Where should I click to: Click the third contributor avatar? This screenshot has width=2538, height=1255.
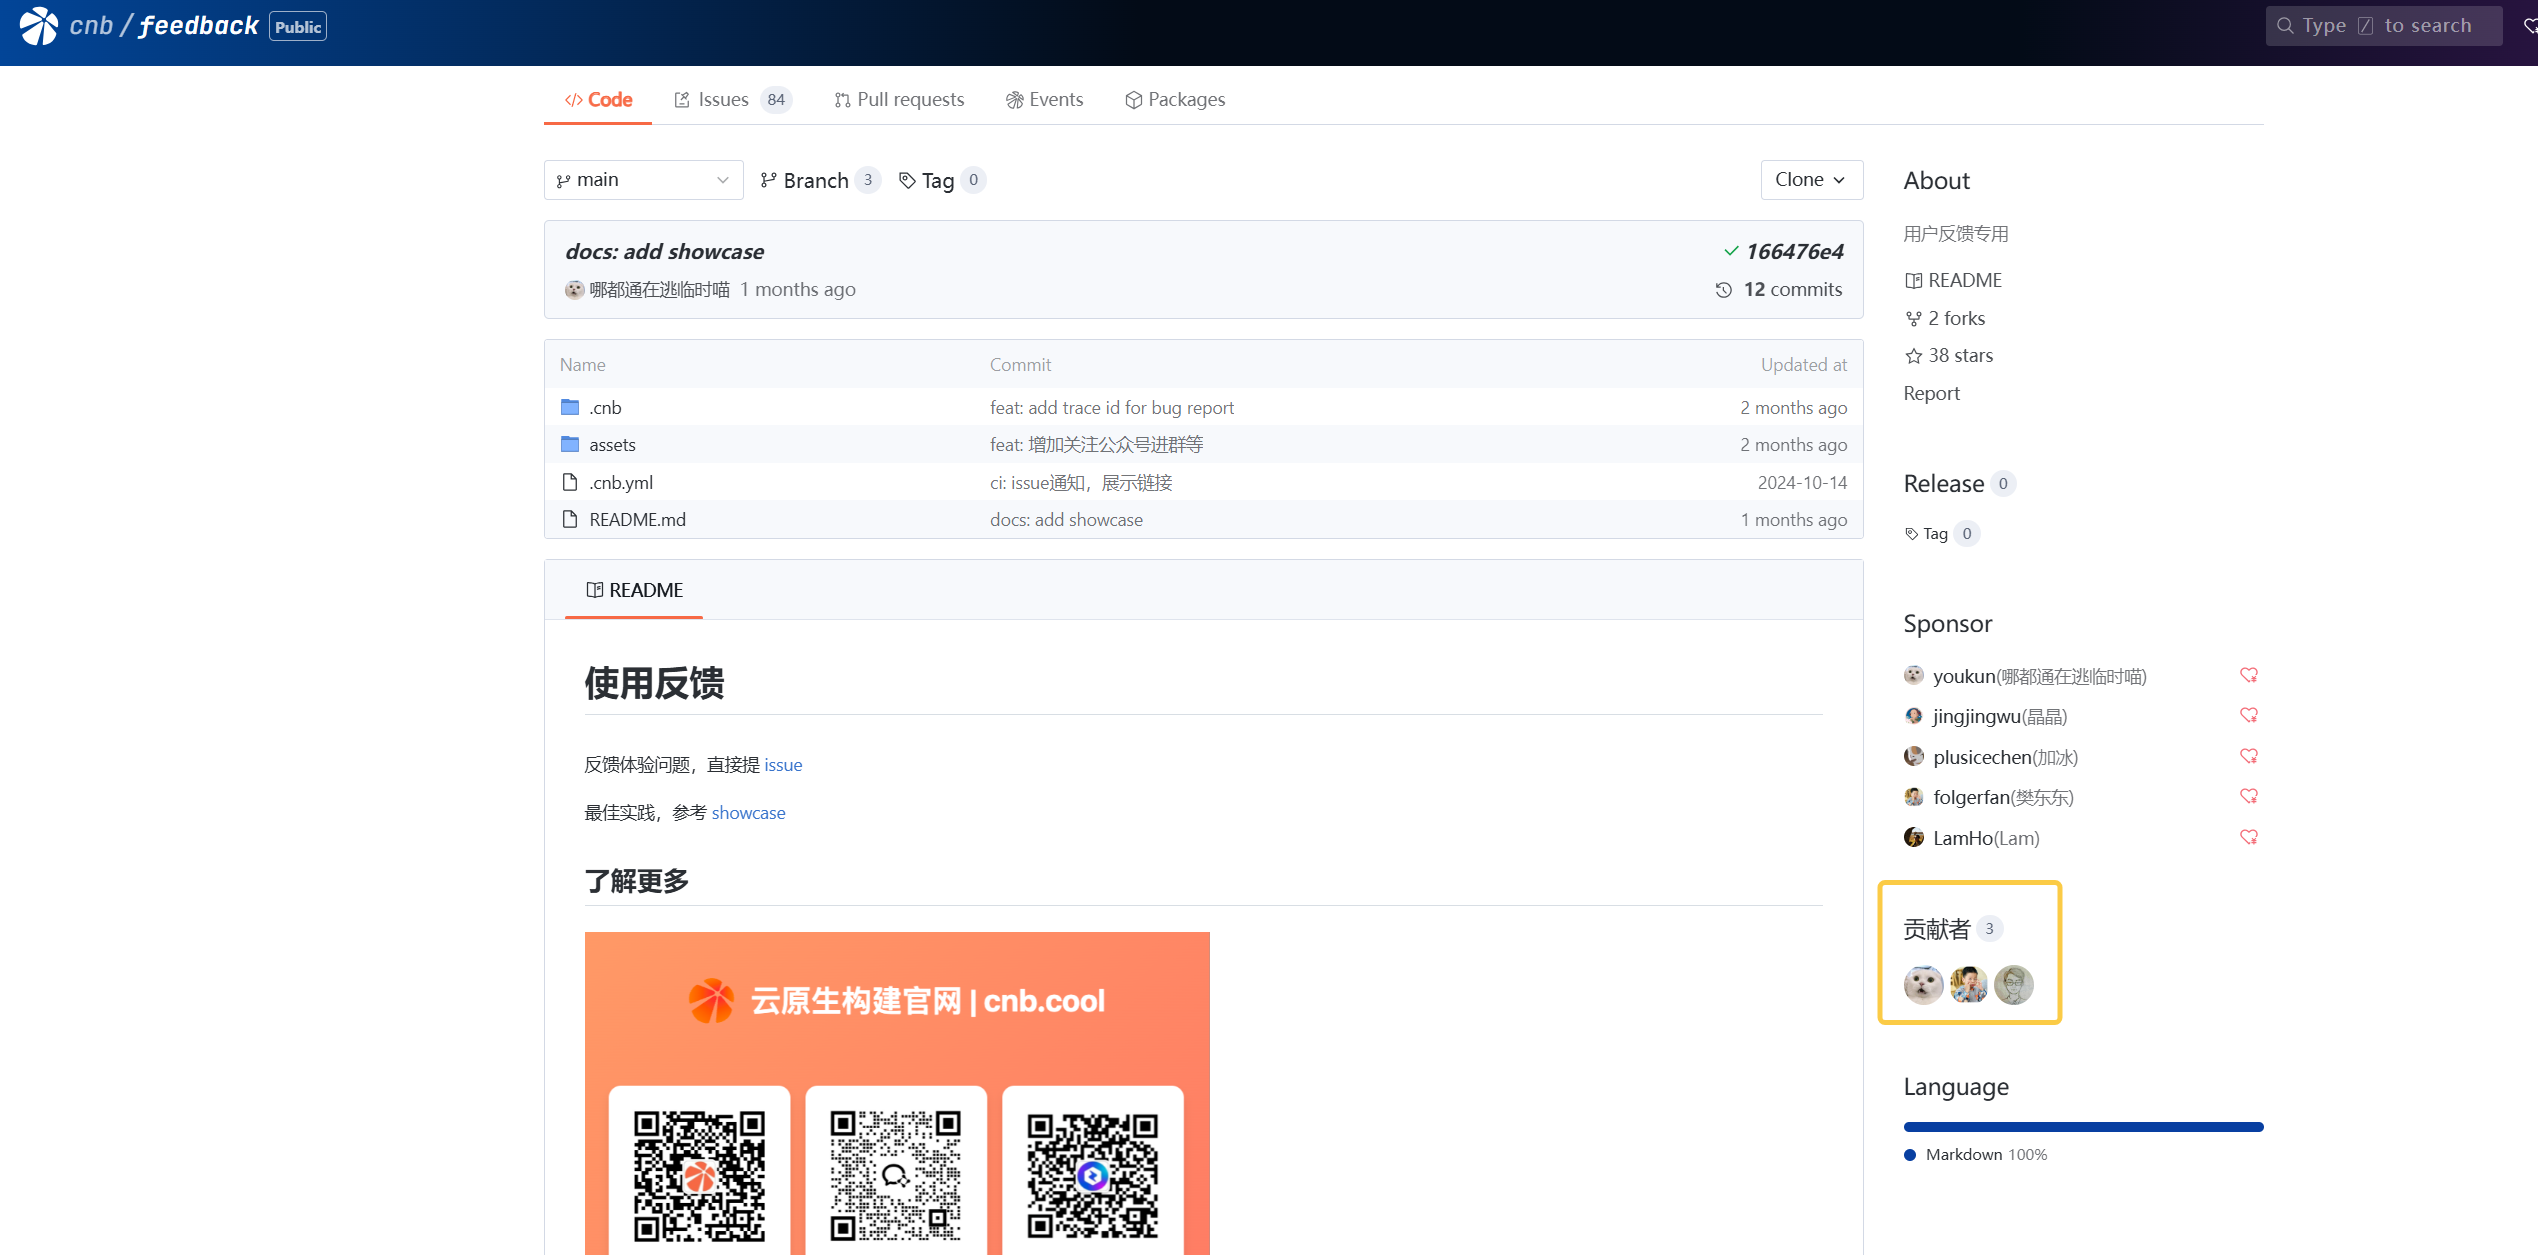pos(2013,985)
